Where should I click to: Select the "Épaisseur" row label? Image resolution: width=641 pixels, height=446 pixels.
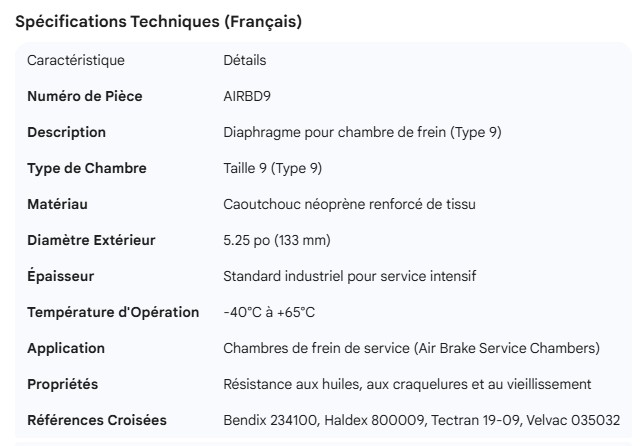[x=61, y=276]
